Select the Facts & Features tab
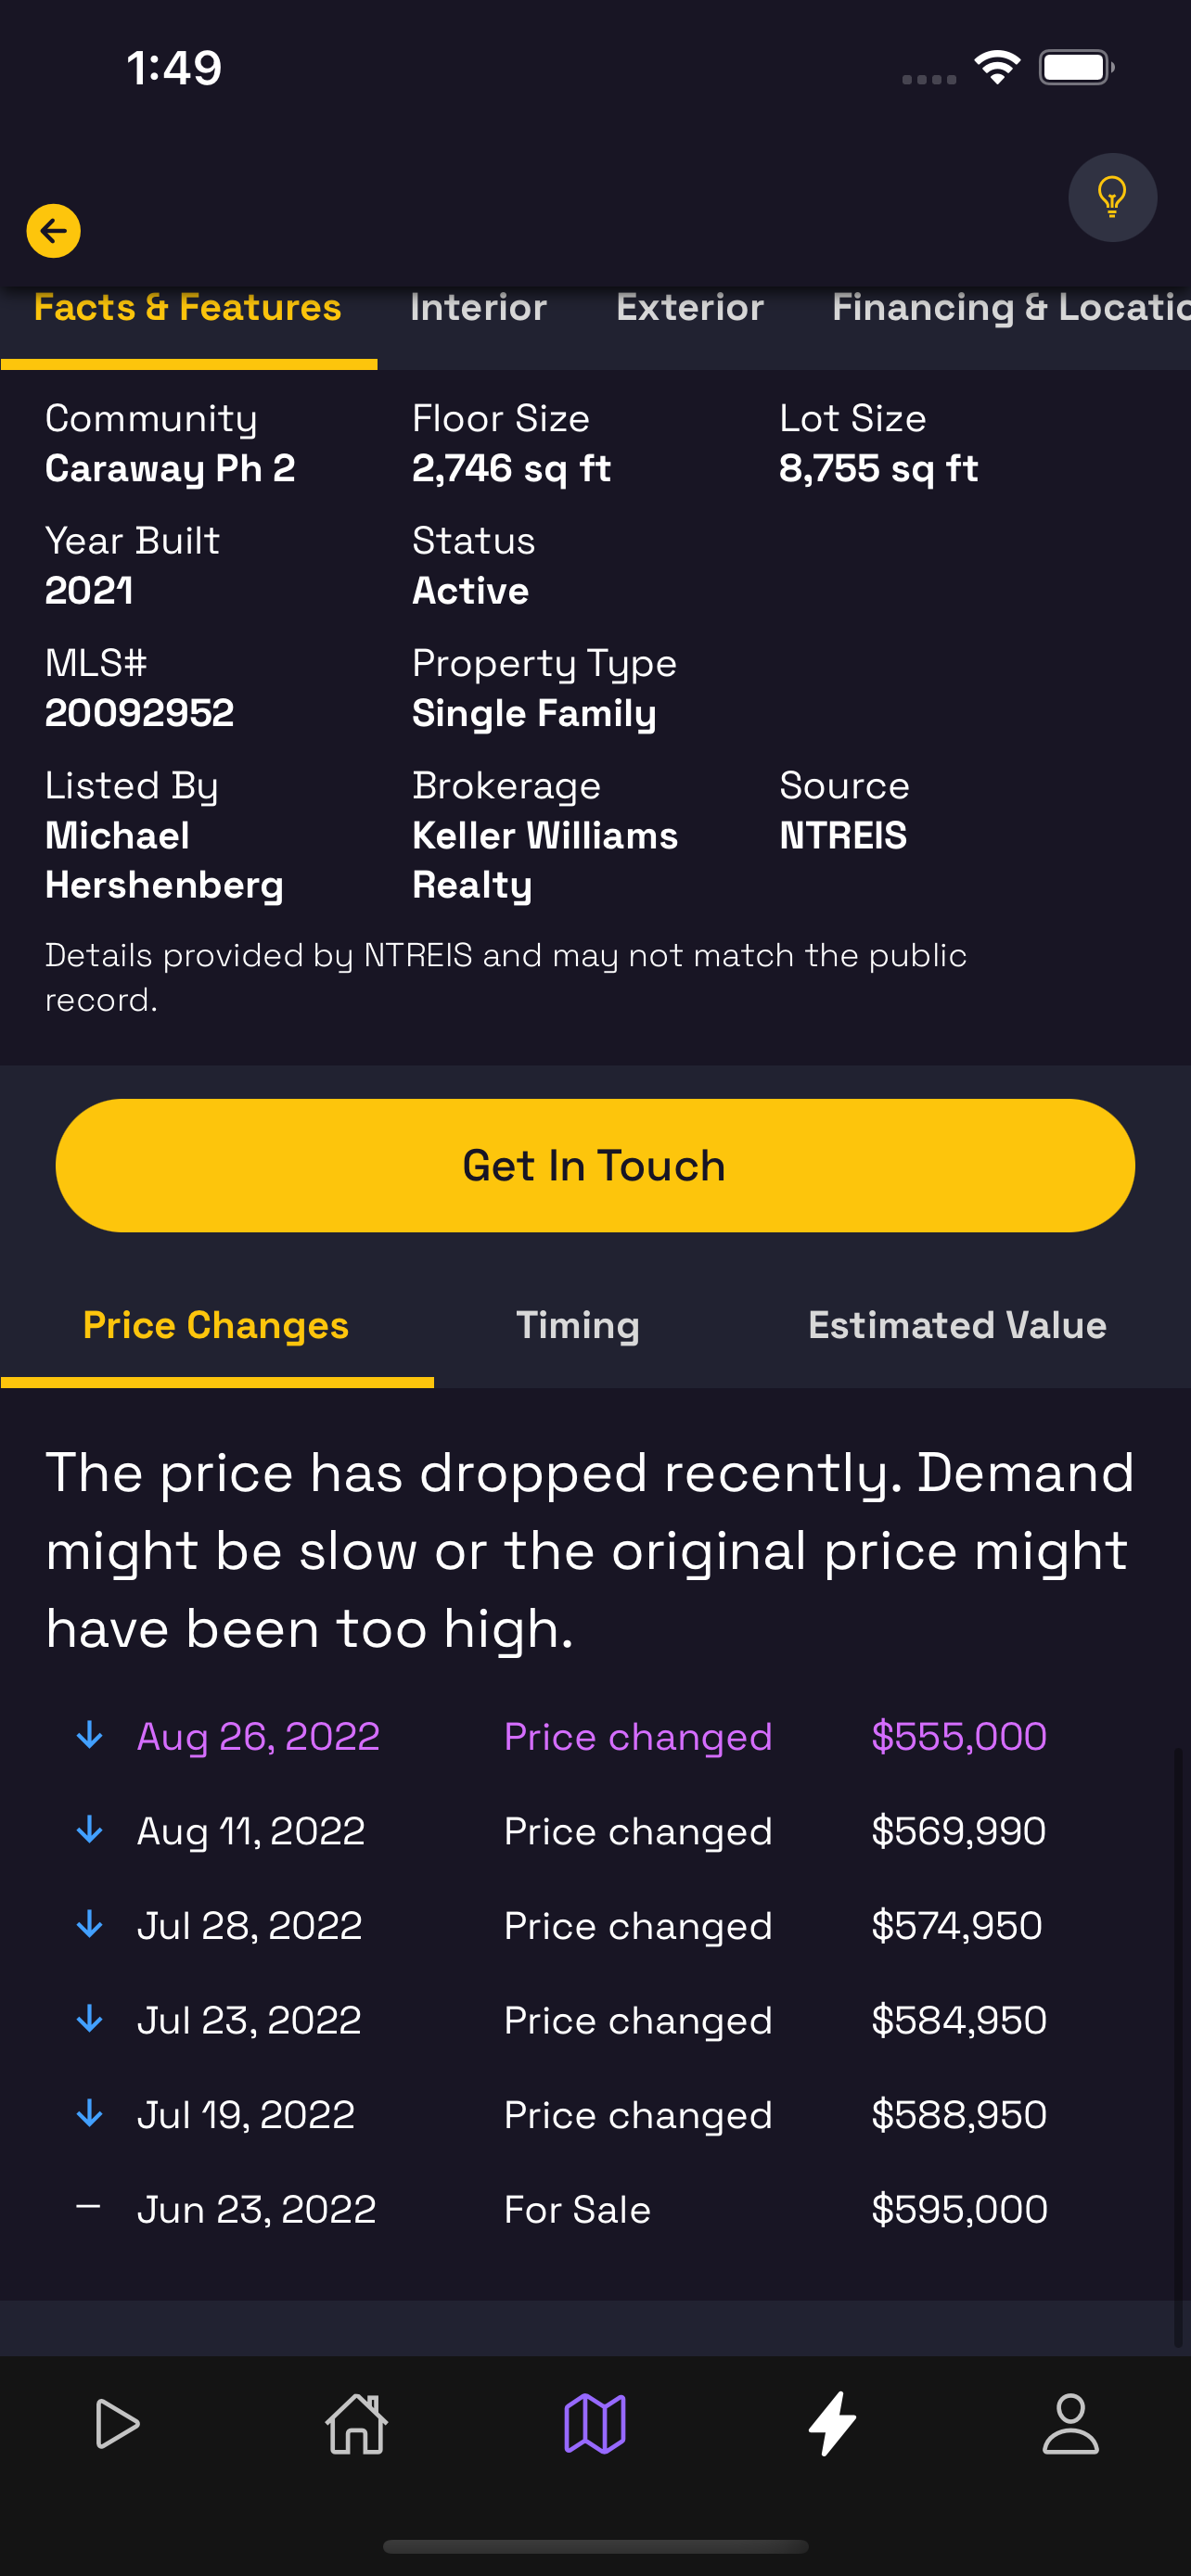Screen dimensions: 1191x2576 pyautogui.click(x=188, y=307)
